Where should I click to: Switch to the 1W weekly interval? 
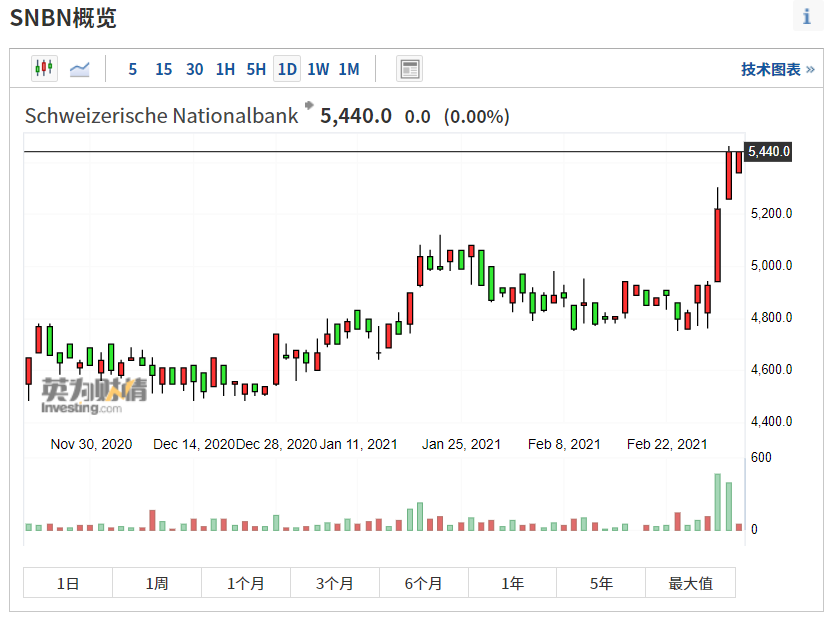point(318,69)
